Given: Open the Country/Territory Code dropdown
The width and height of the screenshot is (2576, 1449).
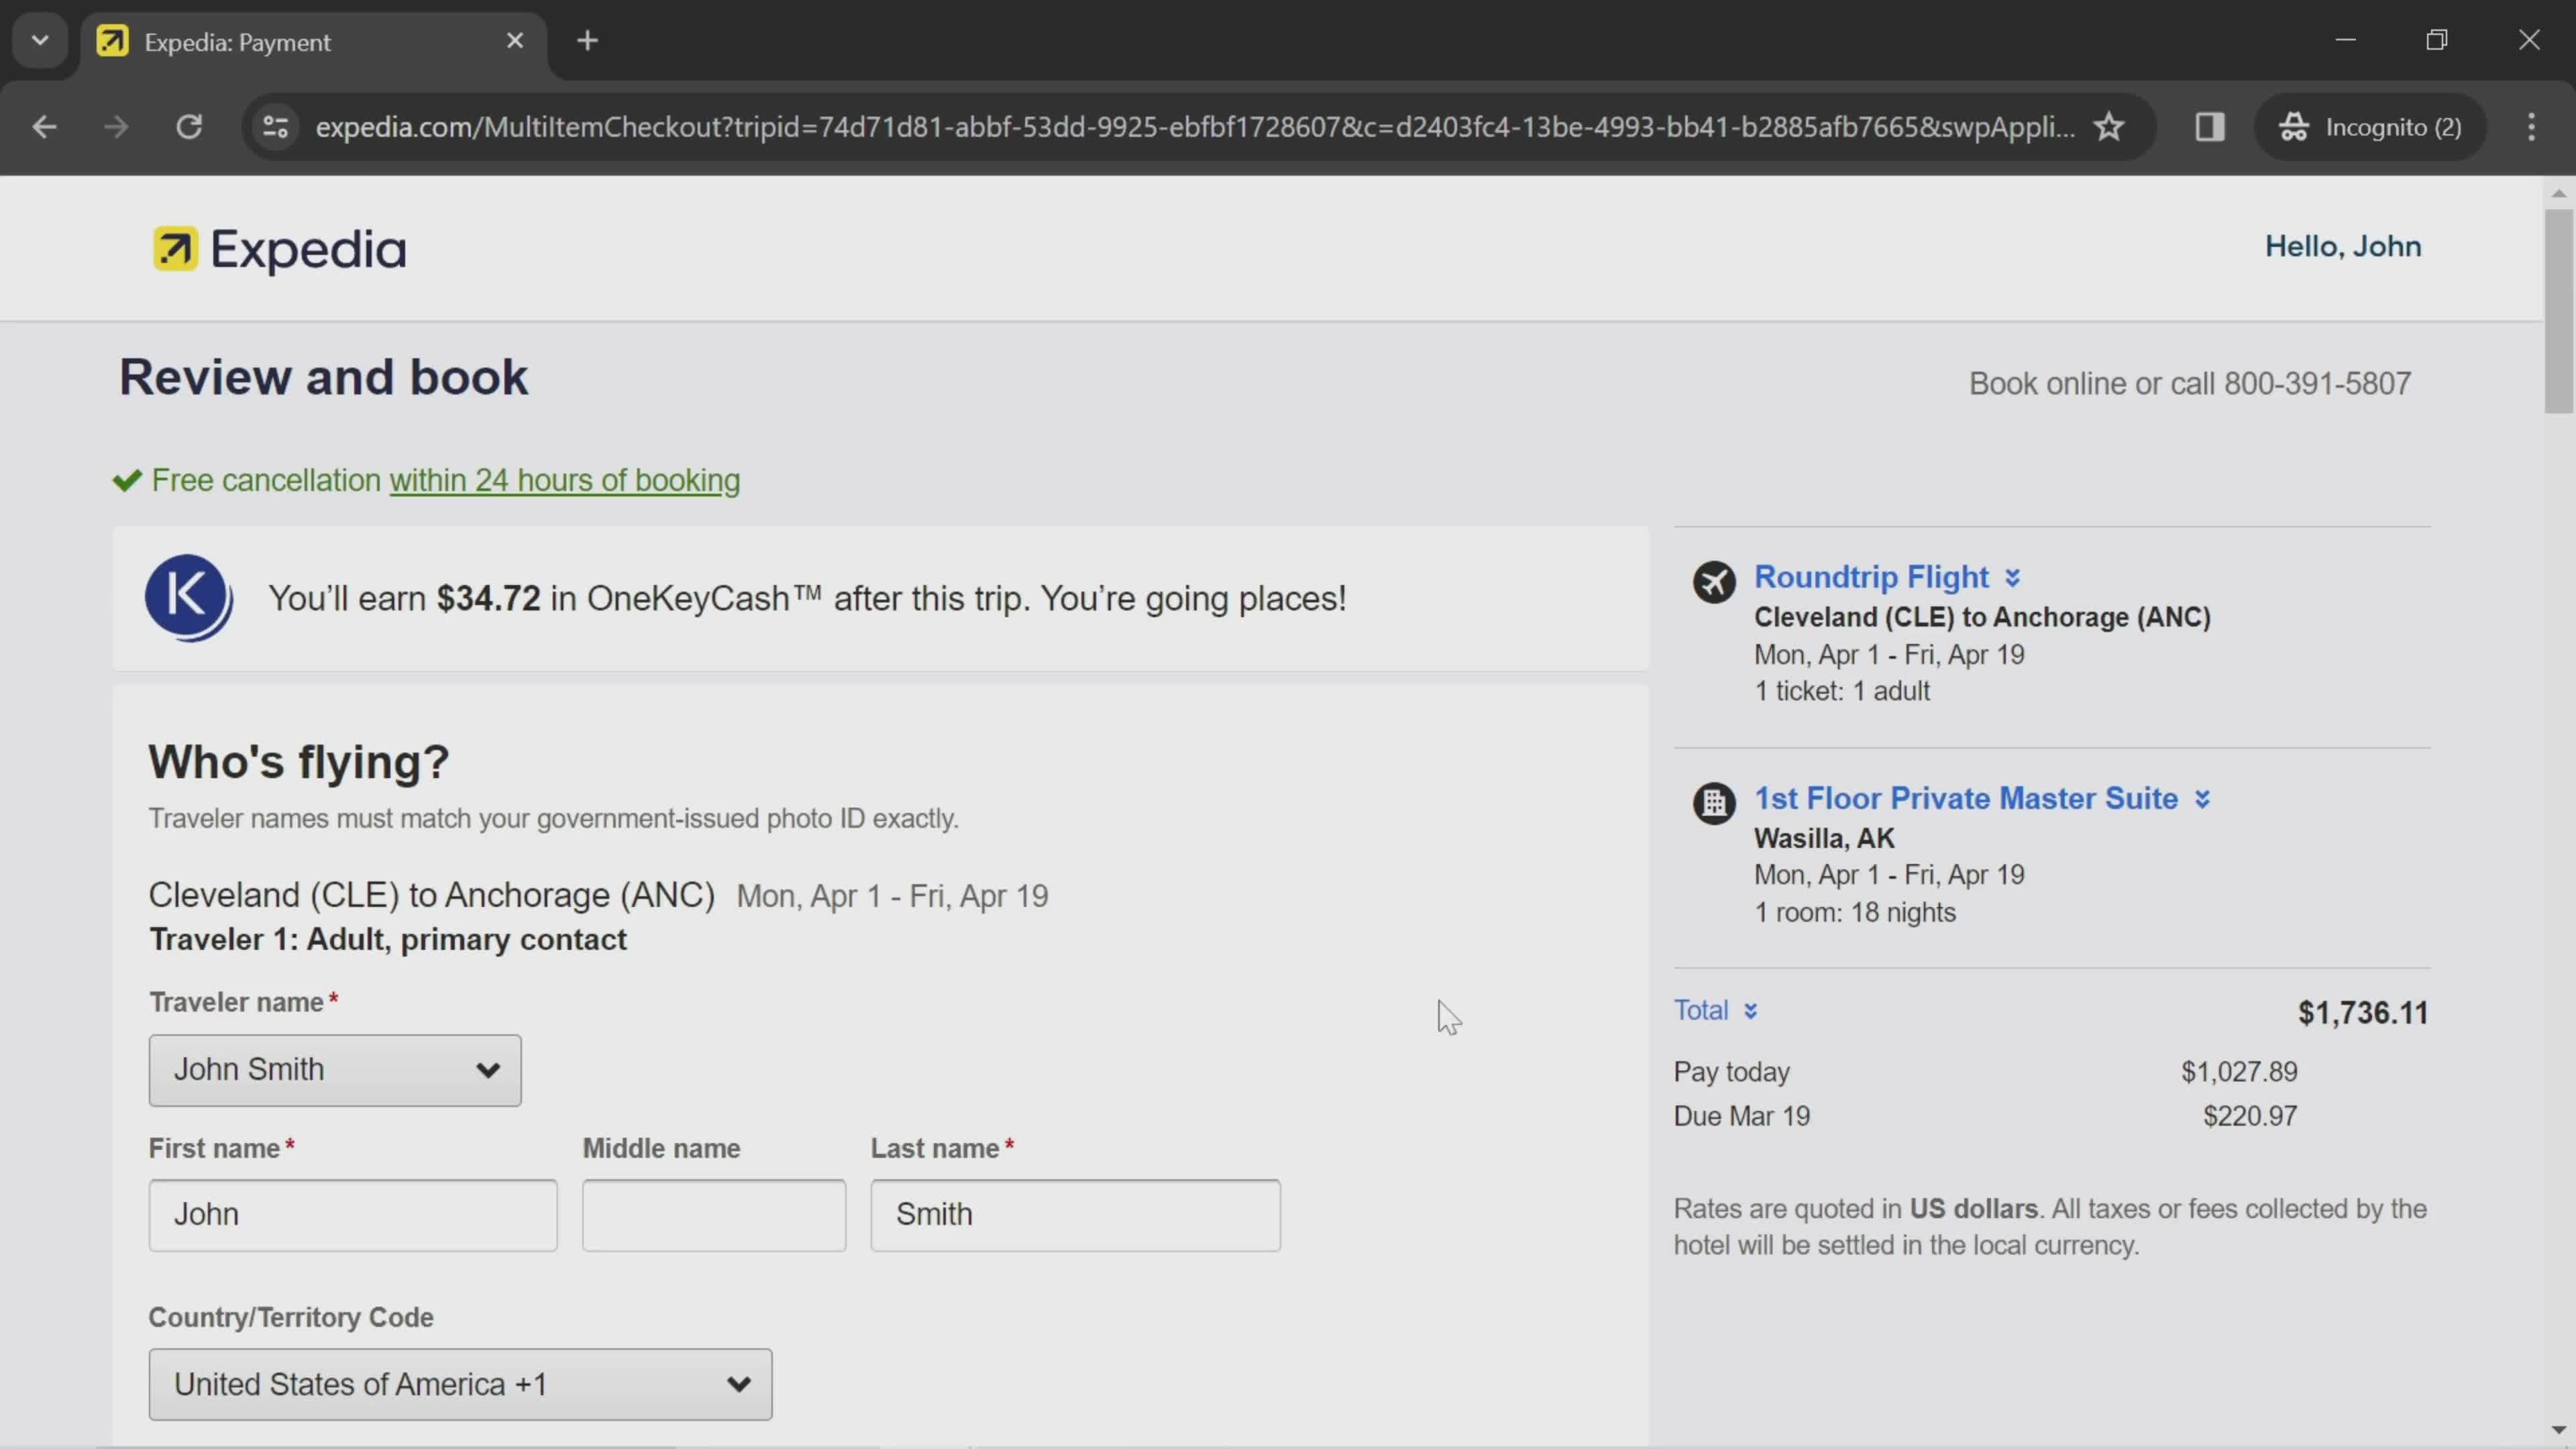Looking at the screenshot, I should (460, 1383).
